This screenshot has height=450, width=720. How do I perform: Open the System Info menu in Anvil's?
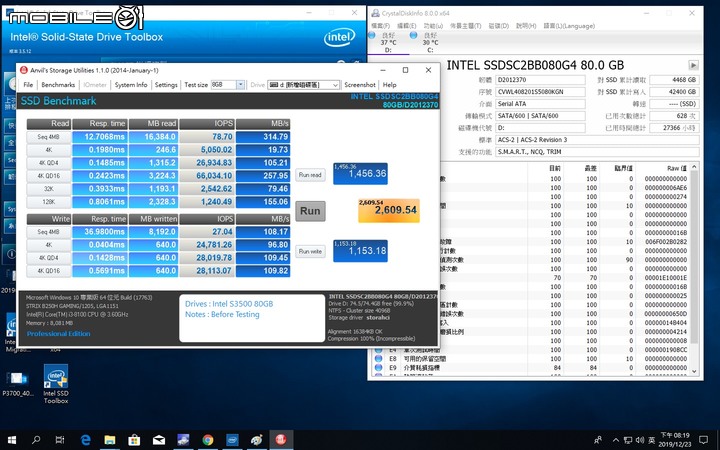tap(131, 85)
